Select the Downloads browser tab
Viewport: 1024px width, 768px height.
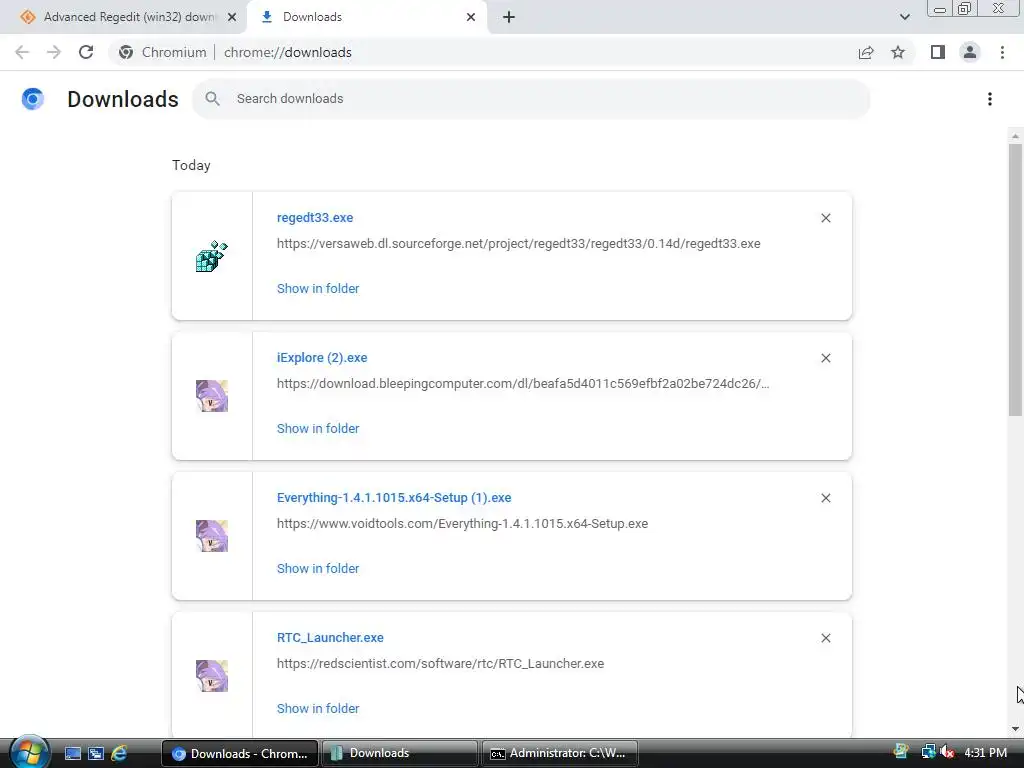pyautogui.click(x=368, y=17)
